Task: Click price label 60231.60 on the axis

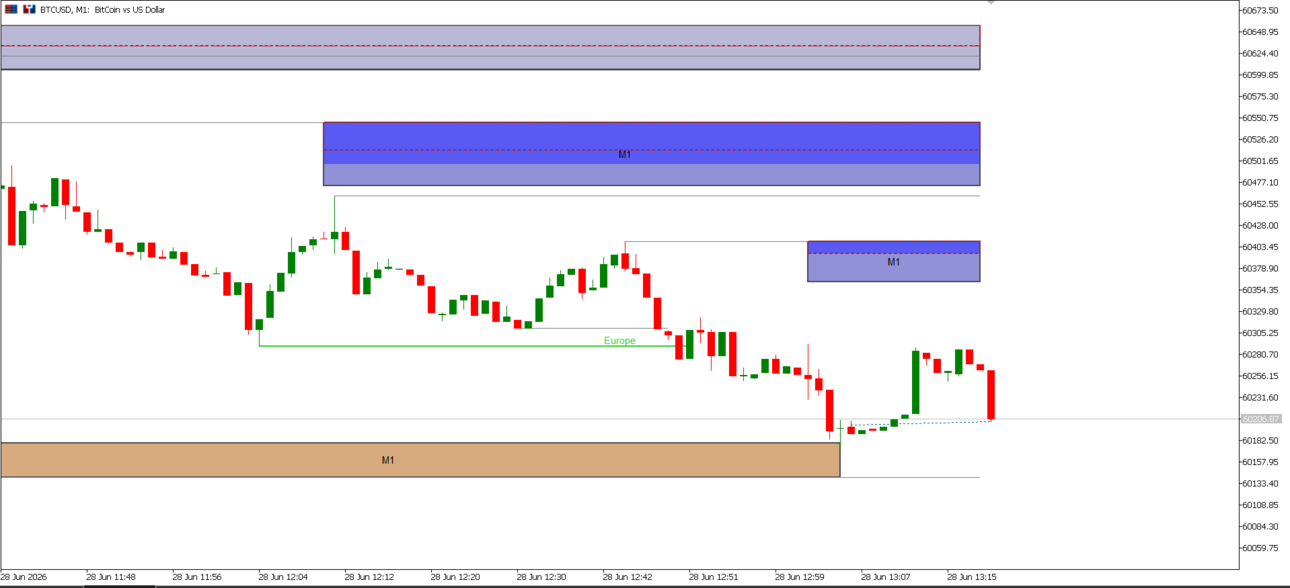Action: click(1260, 397)
